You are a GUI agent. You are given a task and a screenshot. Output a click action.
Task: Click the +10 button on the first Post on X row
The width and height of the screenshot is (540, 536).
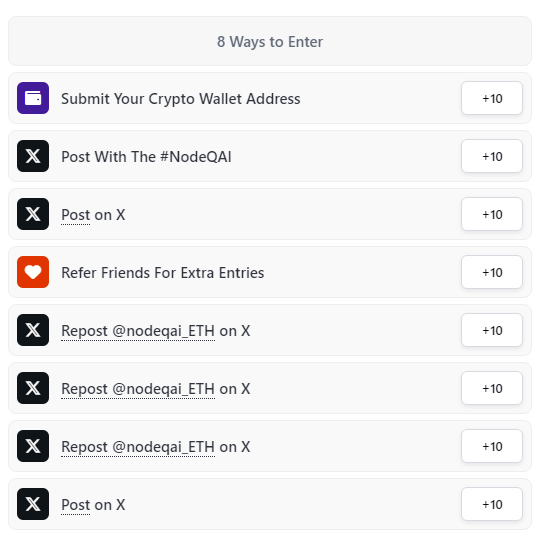point(492,214)
